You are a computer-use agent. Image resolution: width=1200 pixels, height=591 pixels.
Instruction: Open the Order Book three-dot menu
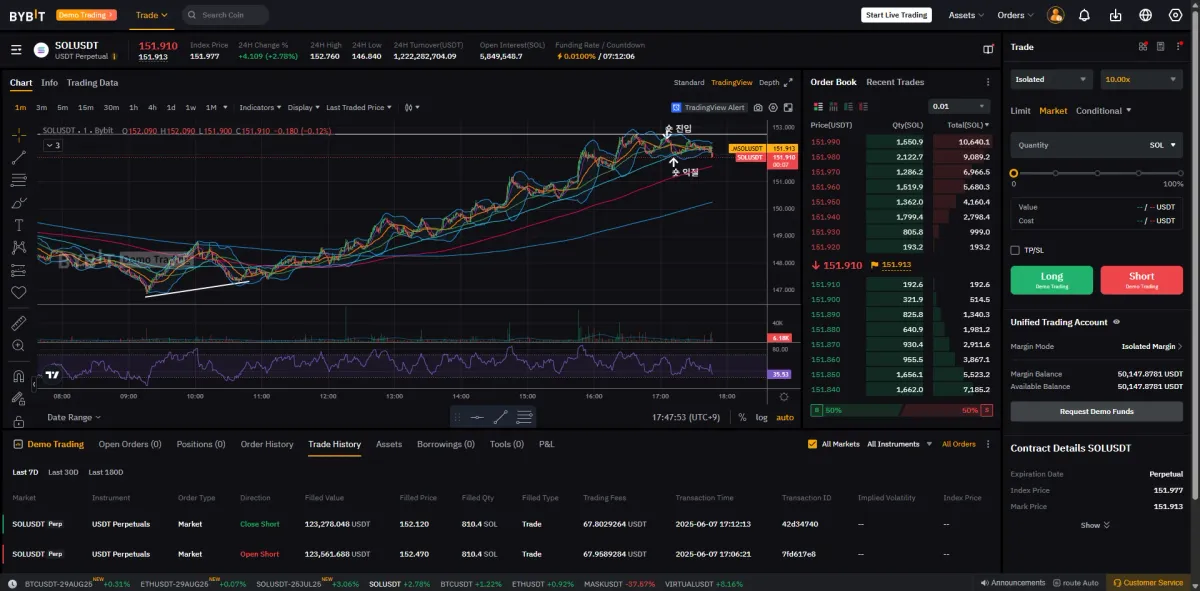coord(988,82)
